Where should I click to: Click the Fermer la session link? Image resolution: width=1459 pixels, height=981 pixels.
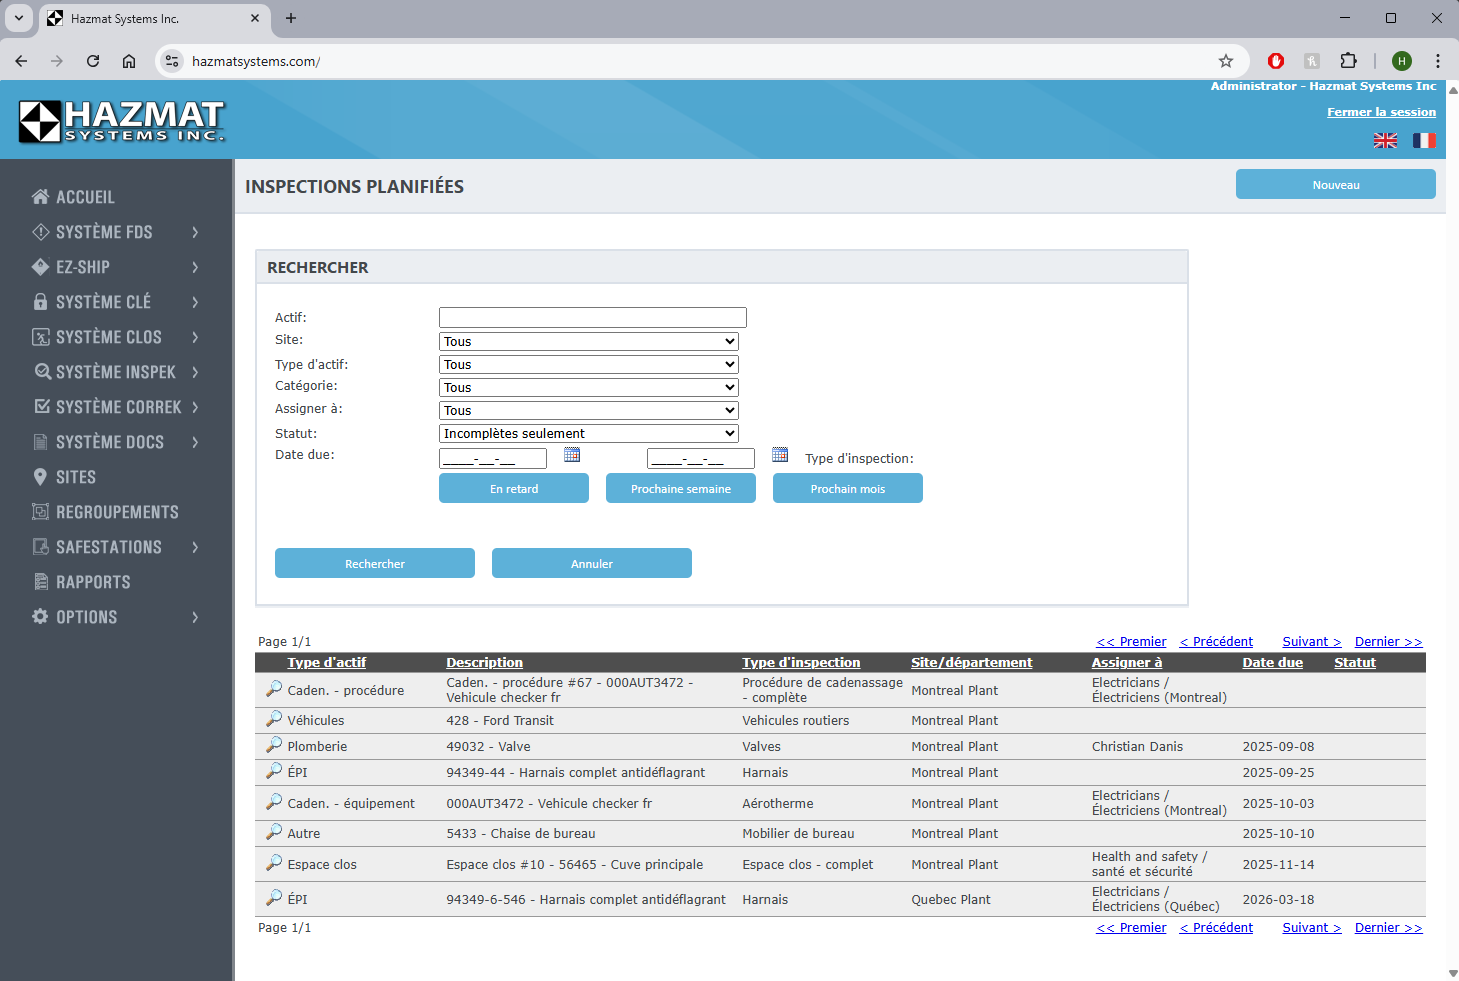[1381, 112]
